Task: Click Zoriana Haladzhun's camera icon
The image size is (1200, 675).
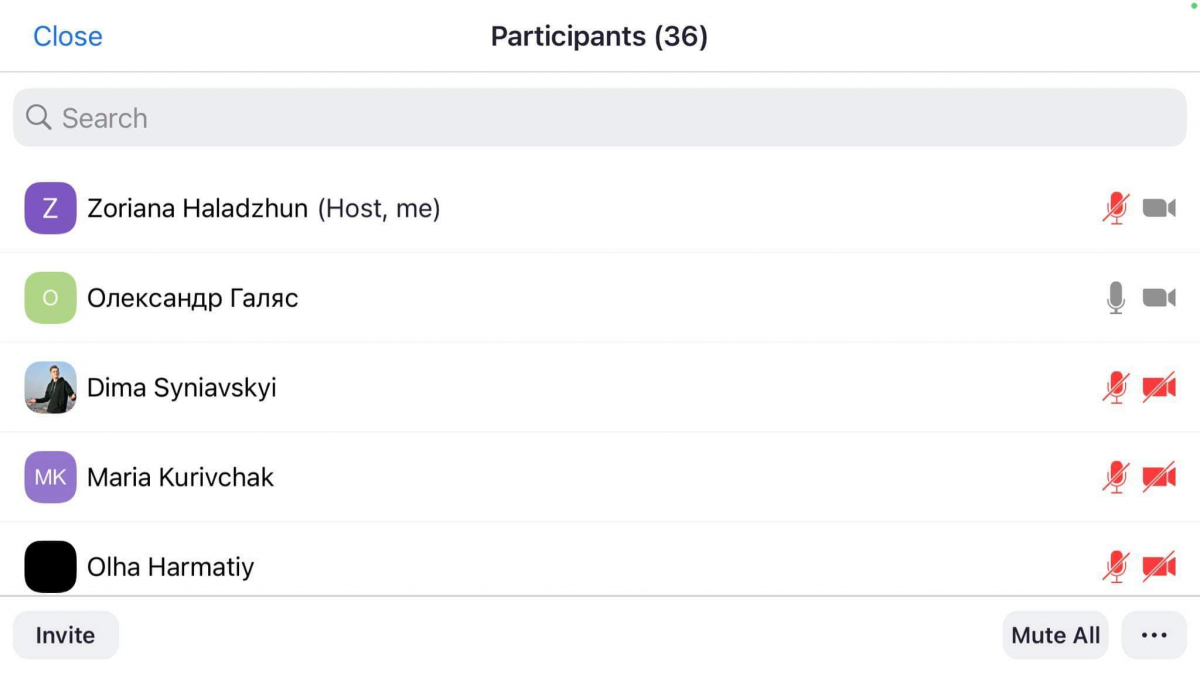Action: coord(1159,208)
